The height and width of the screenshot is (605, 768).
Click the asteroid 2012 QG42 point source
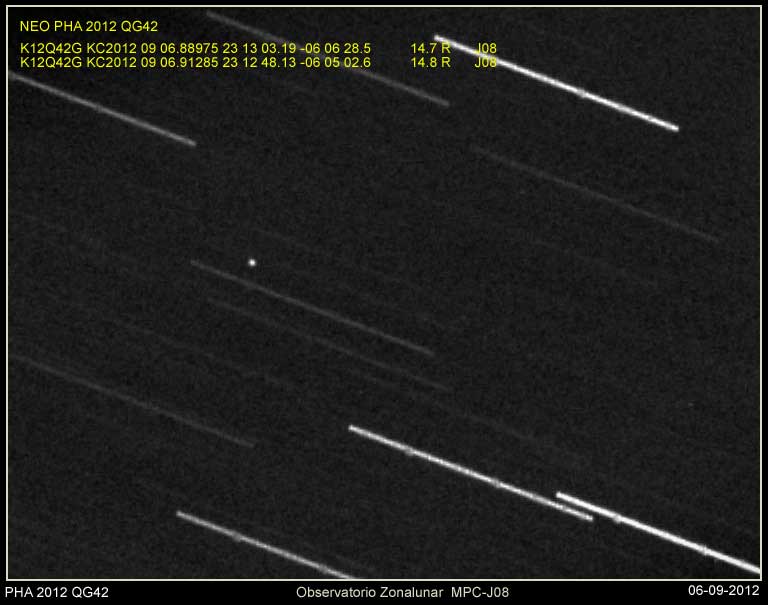coord(252,263)
